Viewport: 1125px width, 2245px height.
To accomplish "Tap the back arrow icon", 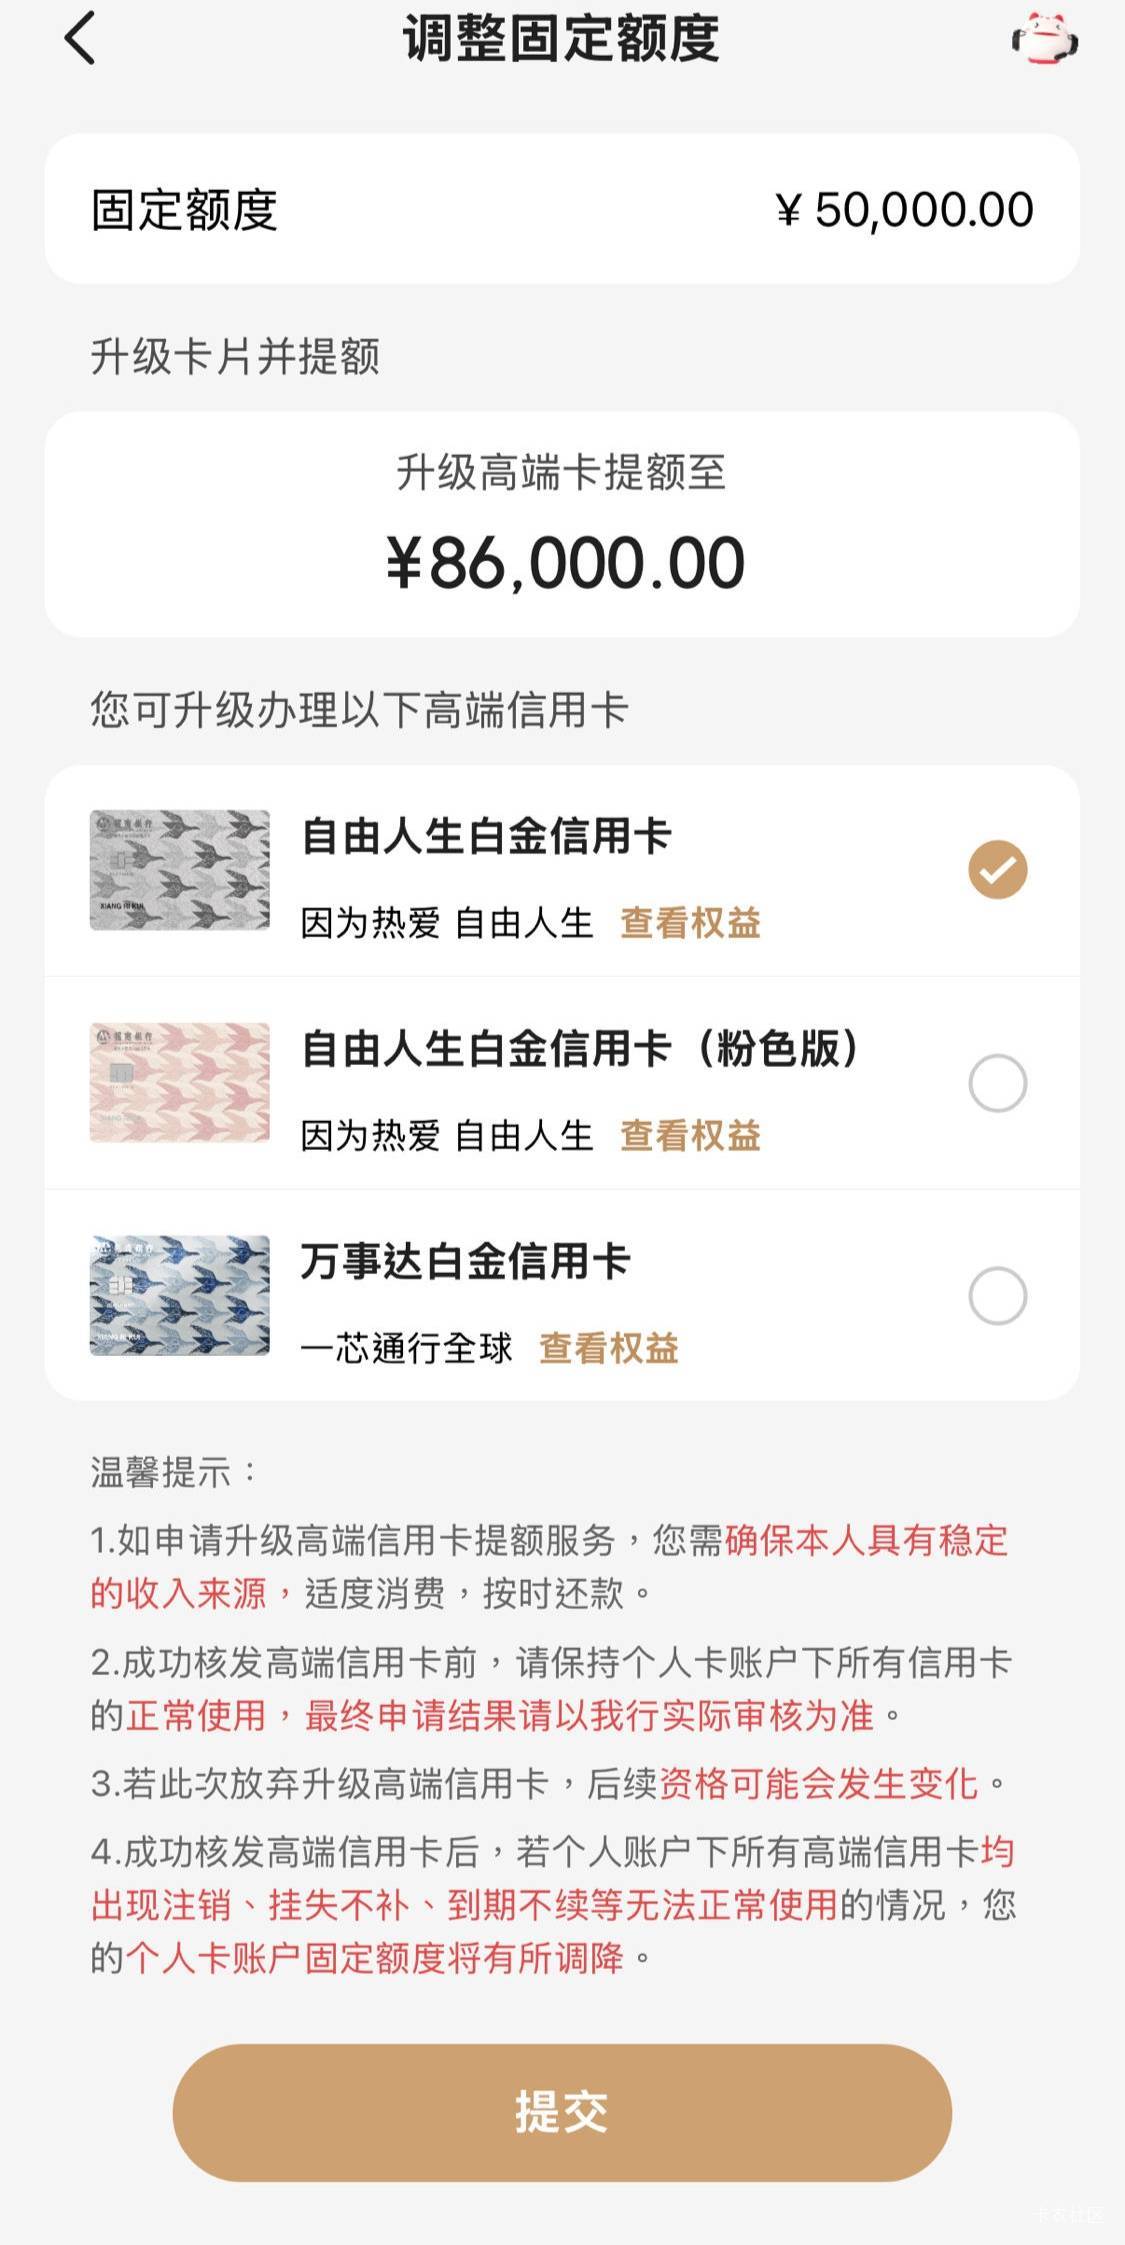I will (80, 39).
